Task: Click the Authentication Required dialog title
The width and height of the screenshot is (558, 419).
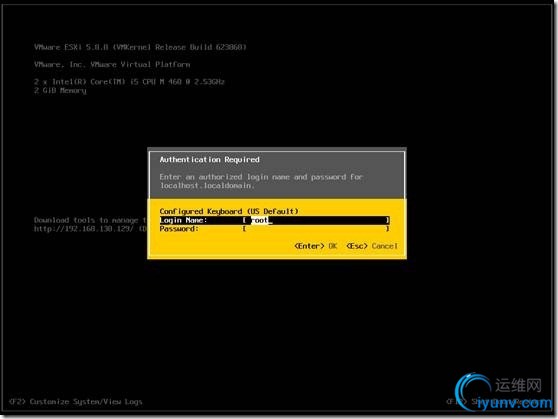Action: (x=209, y=160)
